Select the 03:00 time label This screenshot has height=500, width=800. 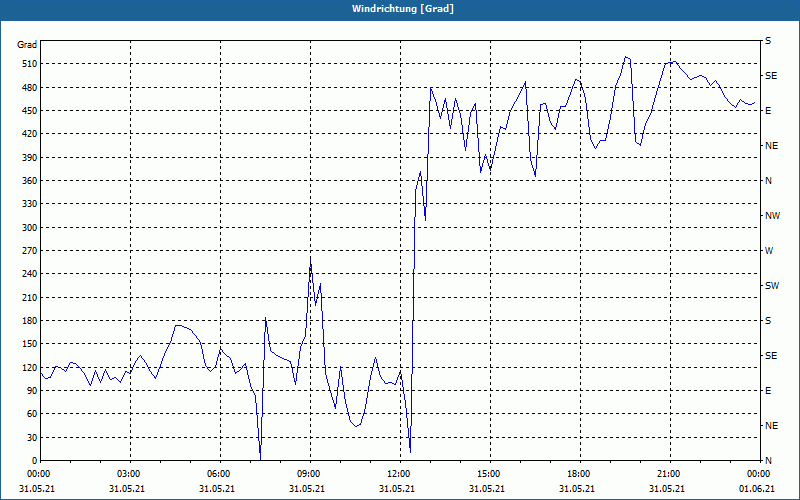(127, 474)
